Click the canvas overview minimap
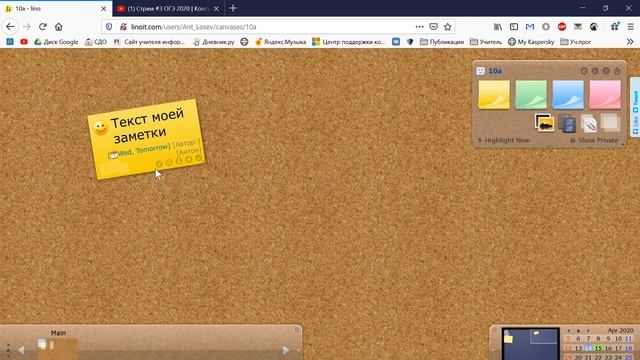Image resolution: width=640 pixels, height=360 pixels. 531,343
